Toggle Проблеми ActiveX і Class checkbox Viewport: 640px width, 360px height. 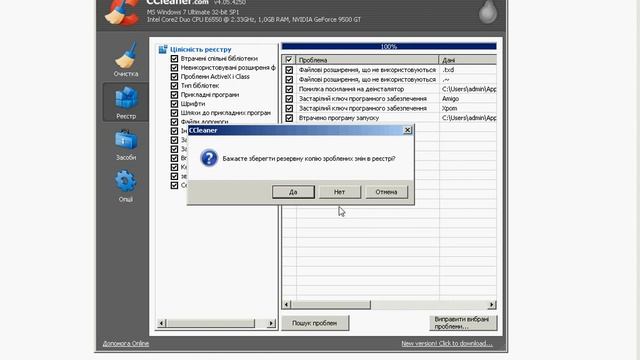[174, 77]
